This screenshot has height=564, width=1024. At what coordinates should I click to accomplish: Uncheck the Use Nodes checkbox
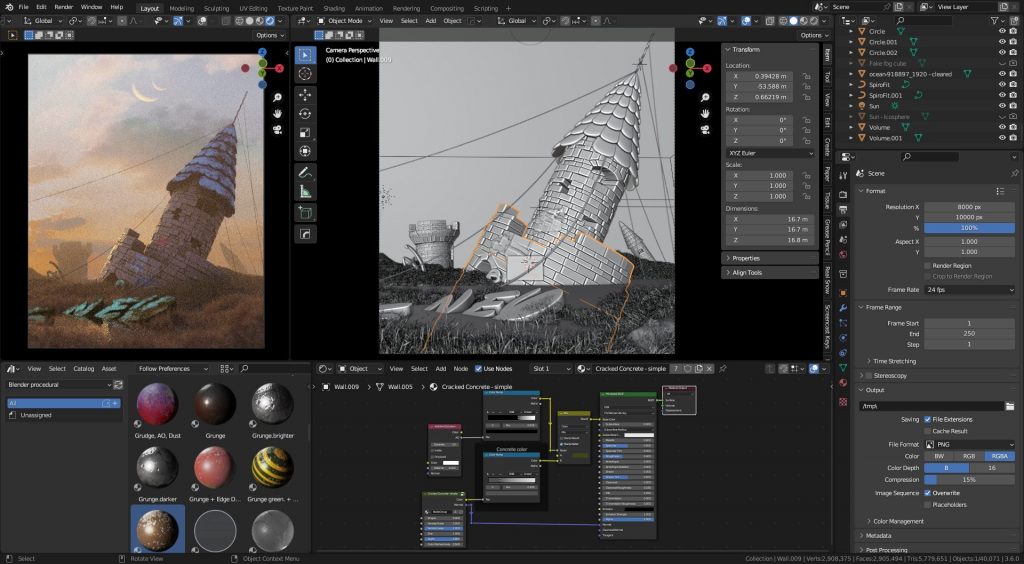pyautogui.click(x=478, y=369)
